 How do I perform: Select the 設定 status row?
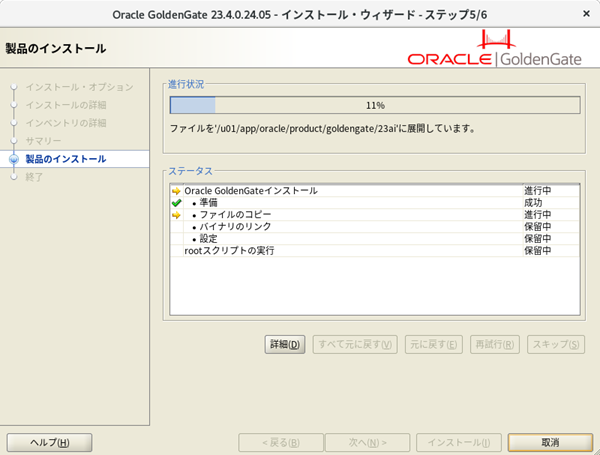click(375, 238)
